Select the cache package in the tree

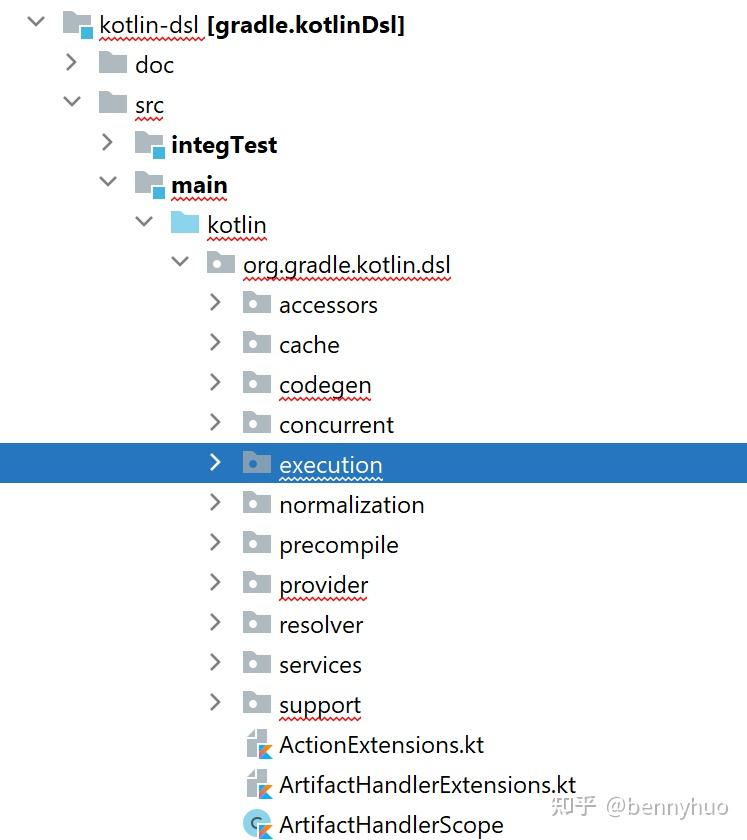309,343
